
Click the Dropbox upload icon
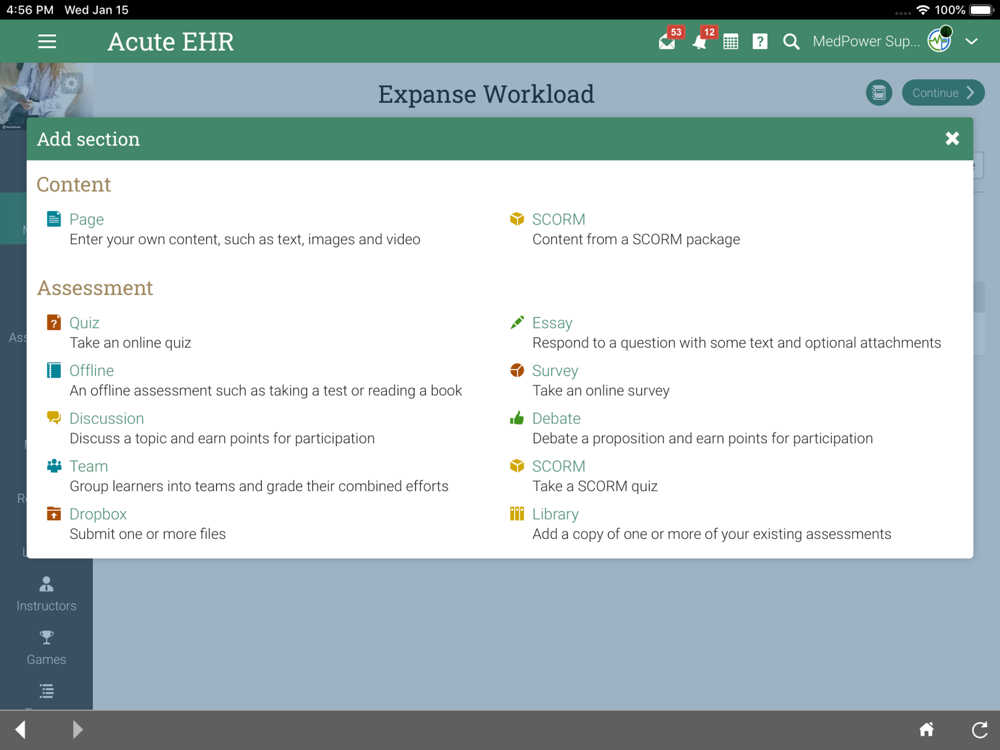(x=54, y=513)
